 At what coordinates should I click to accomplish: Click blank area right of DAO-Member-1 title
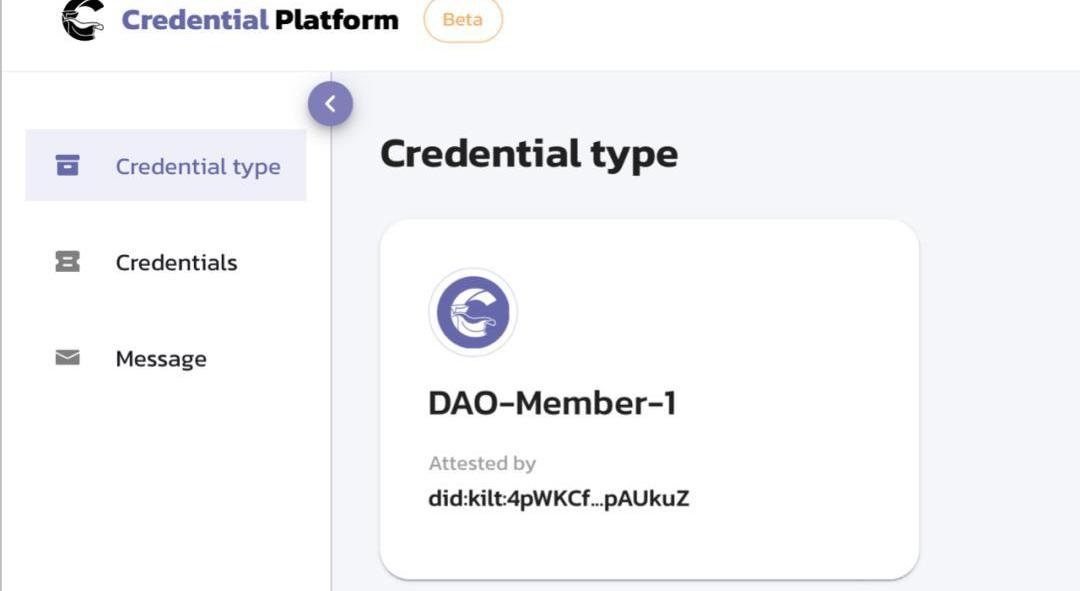(x=792, y=403)
